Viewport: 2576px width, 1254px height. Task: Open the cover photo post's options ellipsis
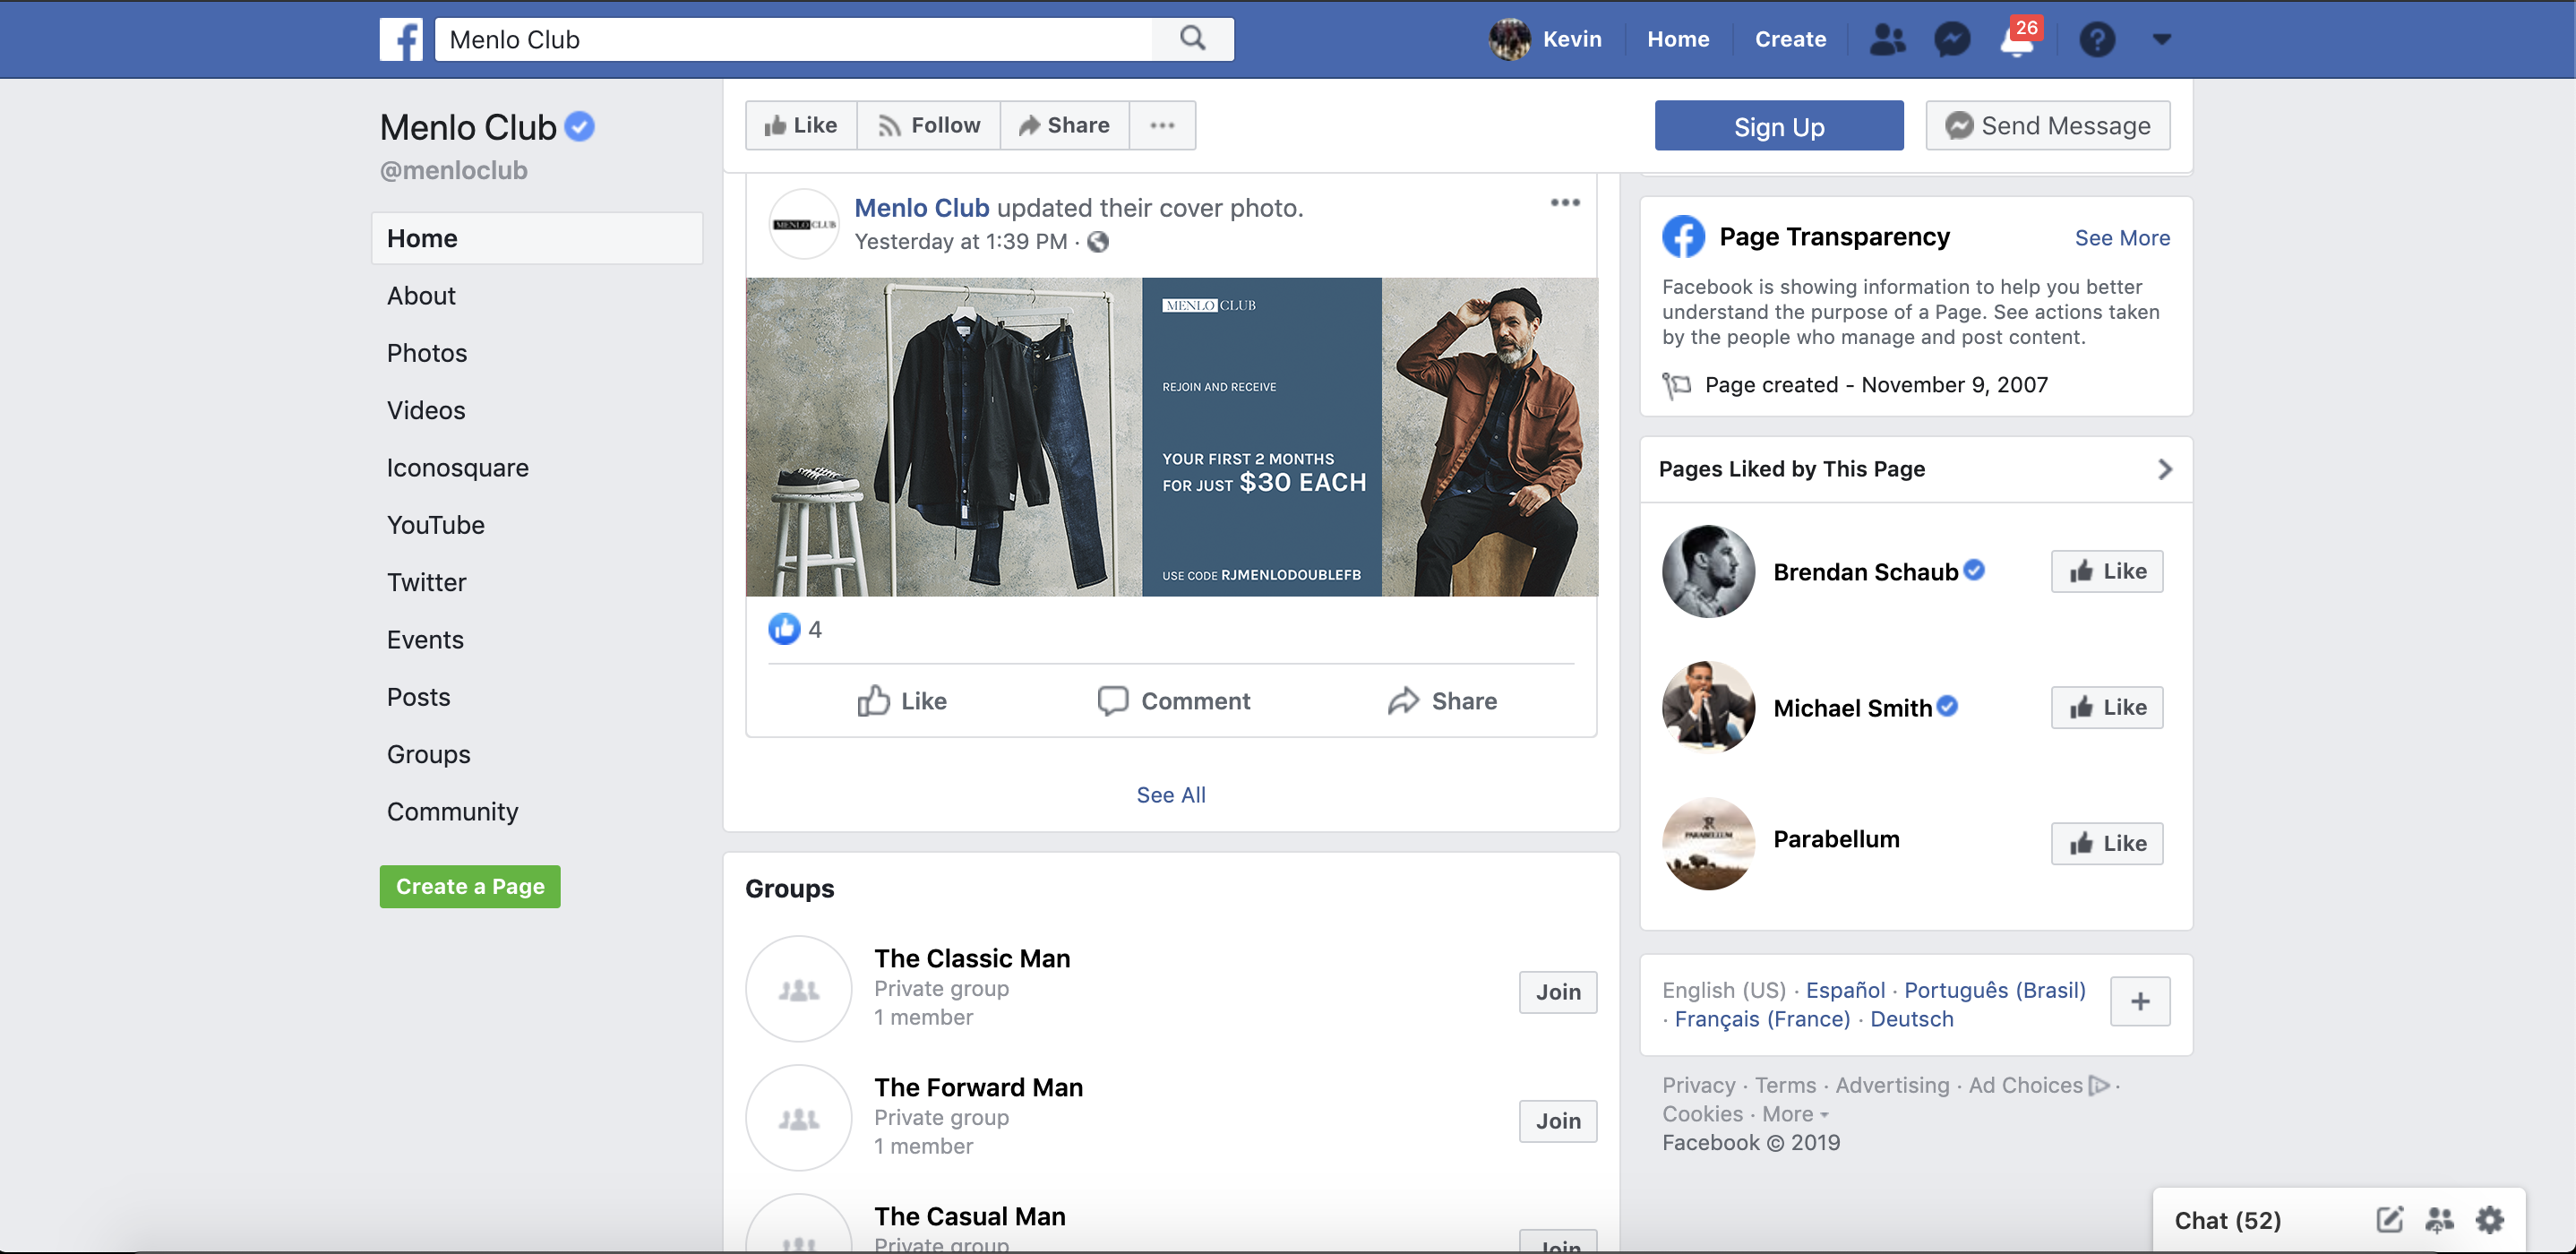1565,202
